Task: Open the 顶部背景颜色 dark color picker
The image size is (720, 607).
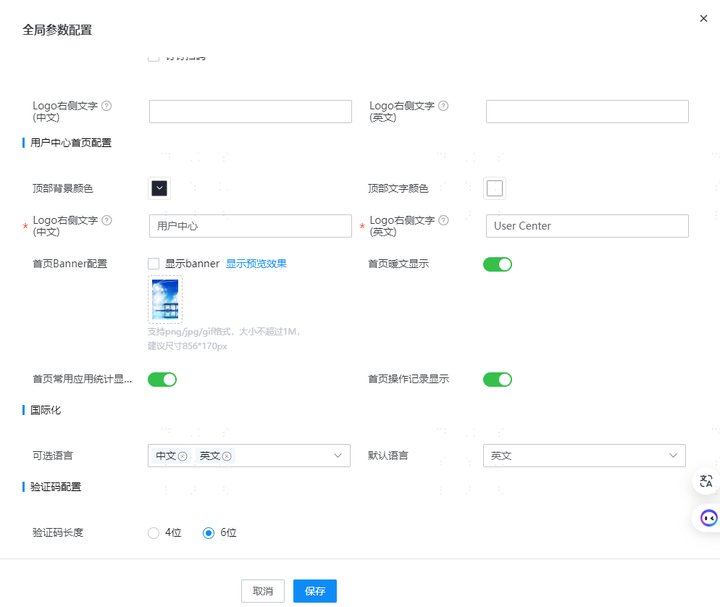Action: click(x=159, y=188)
